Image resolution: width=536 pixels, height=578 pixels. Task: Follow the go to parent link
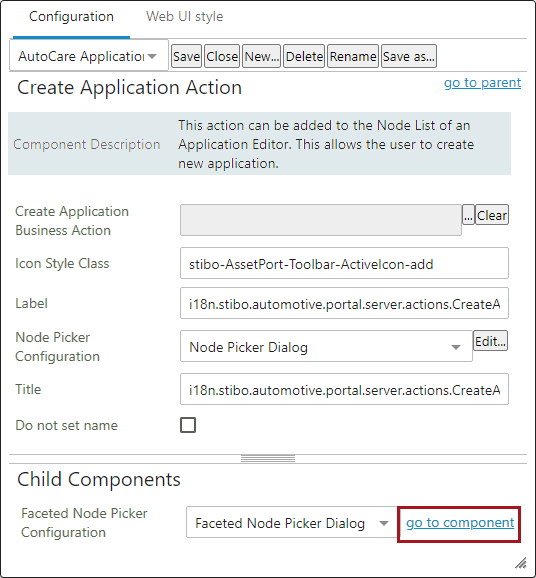(x=483, y=83)
